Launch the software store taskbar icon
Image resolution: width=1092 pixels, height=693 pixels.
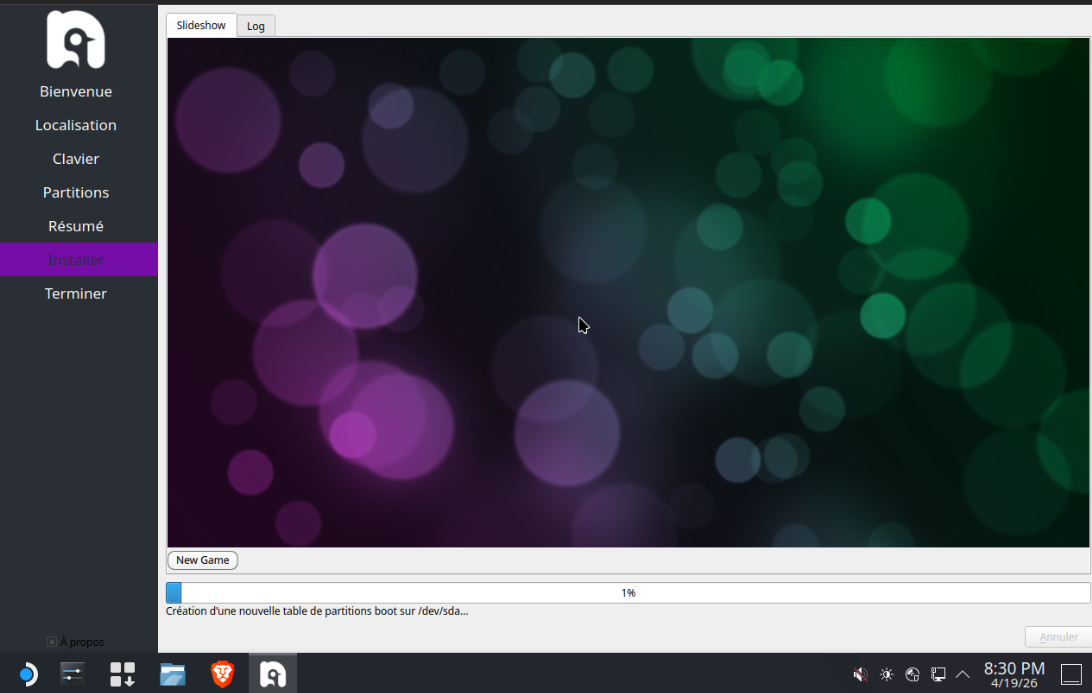tap(122, 674)
